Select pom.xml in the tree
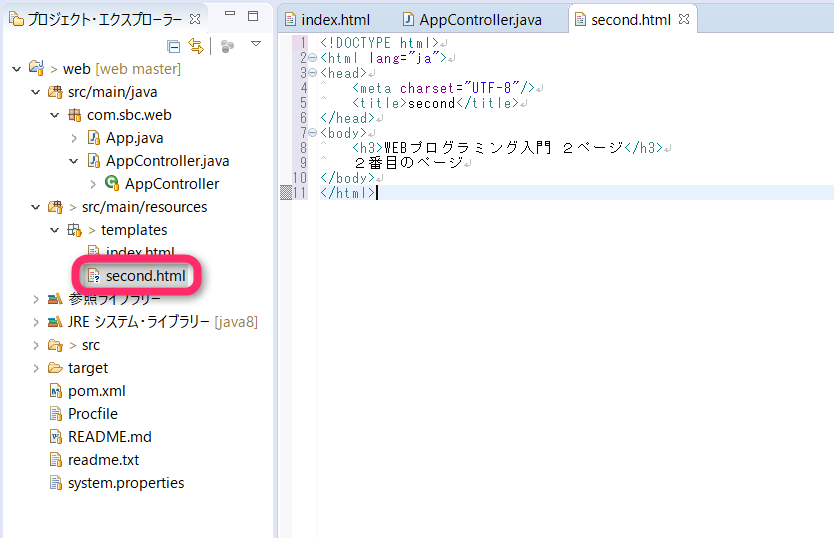Screen dimensions: 834x538 point(97,391)
